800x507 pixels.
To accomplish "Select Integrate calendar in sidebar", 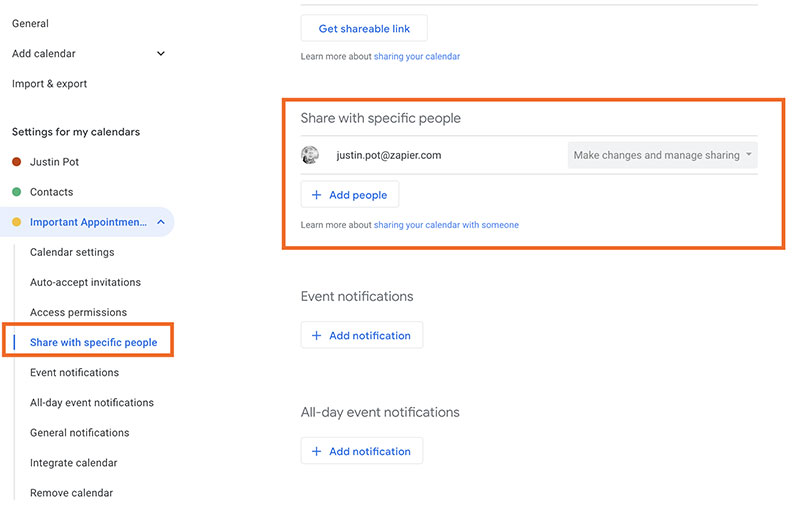I will [x=73, y=463].
